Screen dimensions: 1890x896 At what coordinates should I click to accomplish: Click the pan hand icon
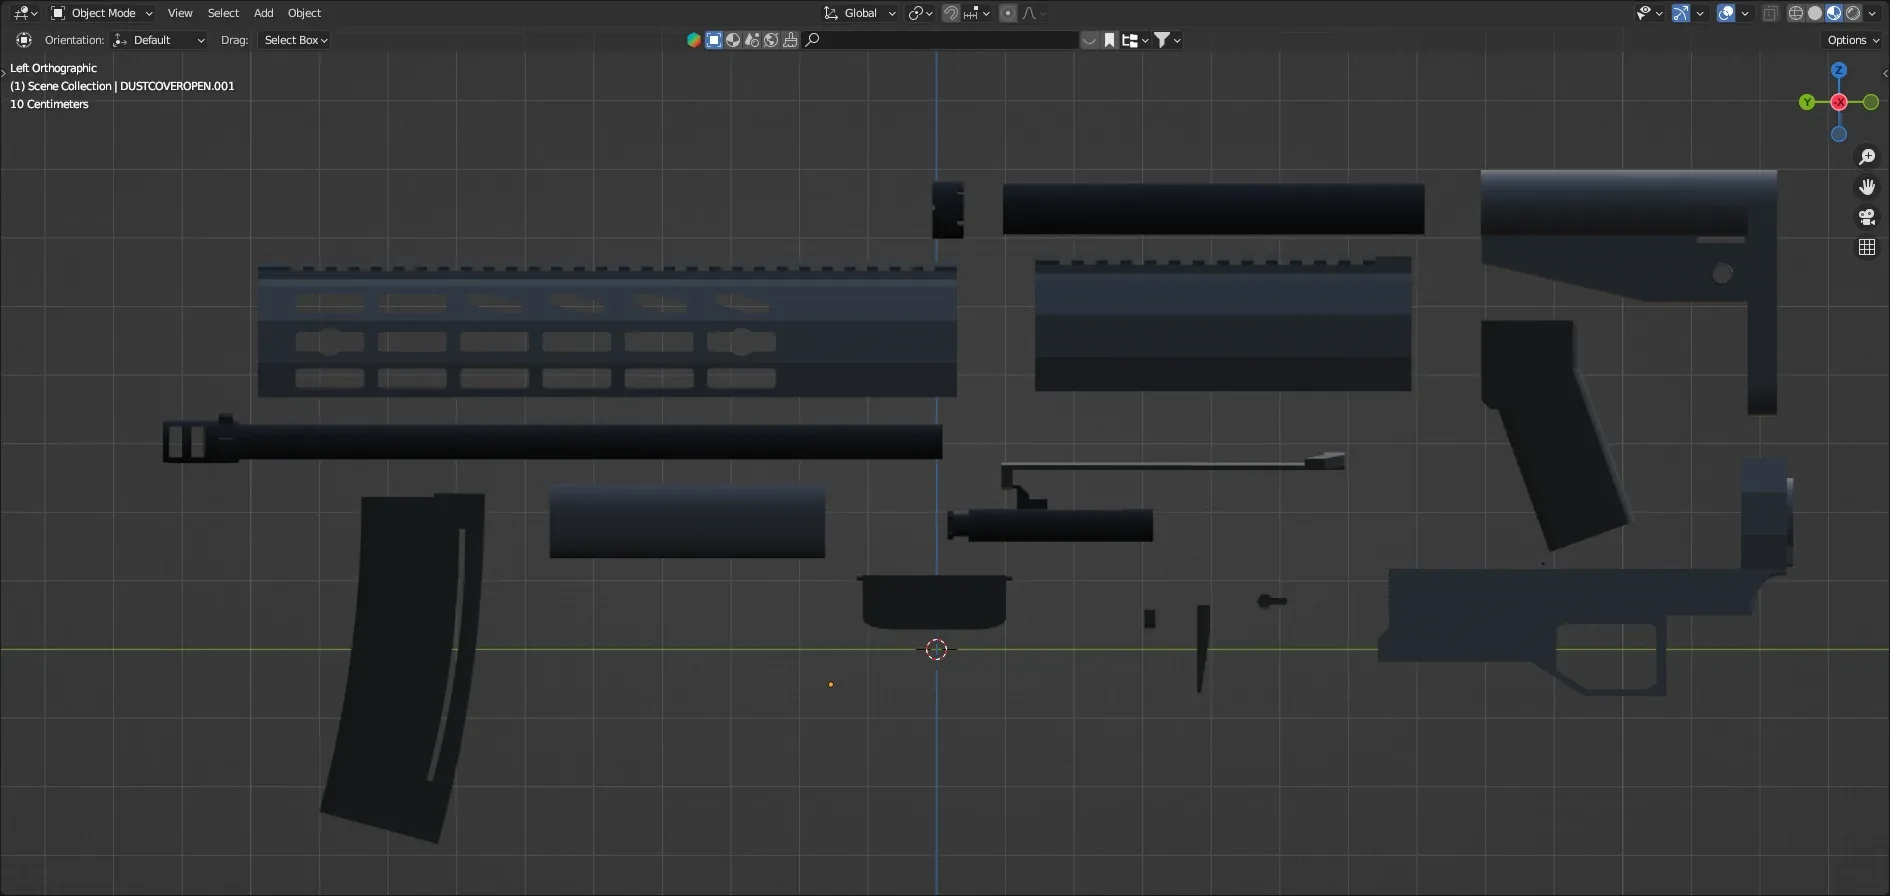coord(1867,187)
